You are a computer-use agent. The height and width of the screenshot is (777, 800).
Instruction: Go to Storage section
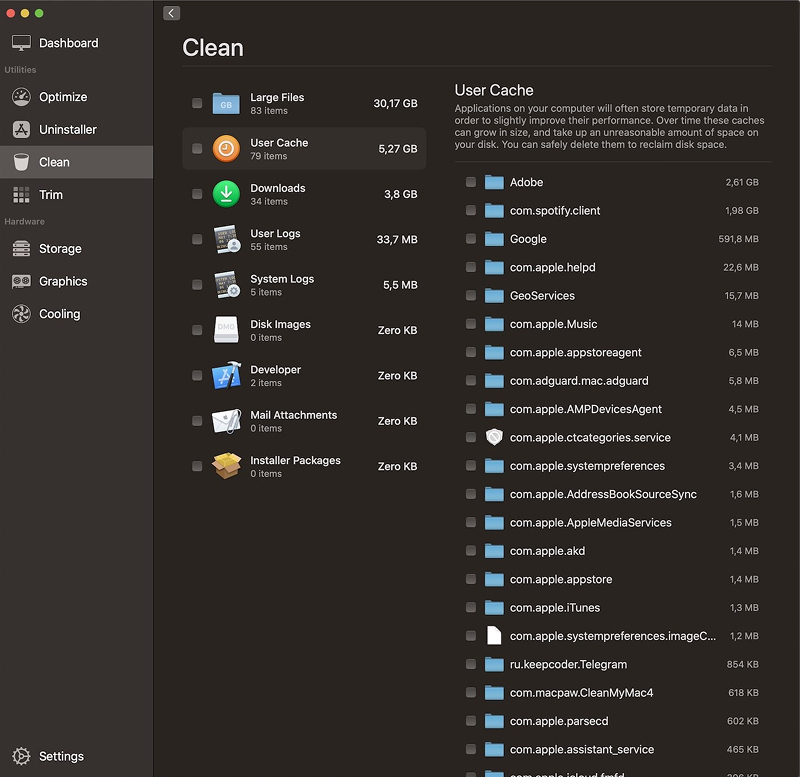point(77,248)
